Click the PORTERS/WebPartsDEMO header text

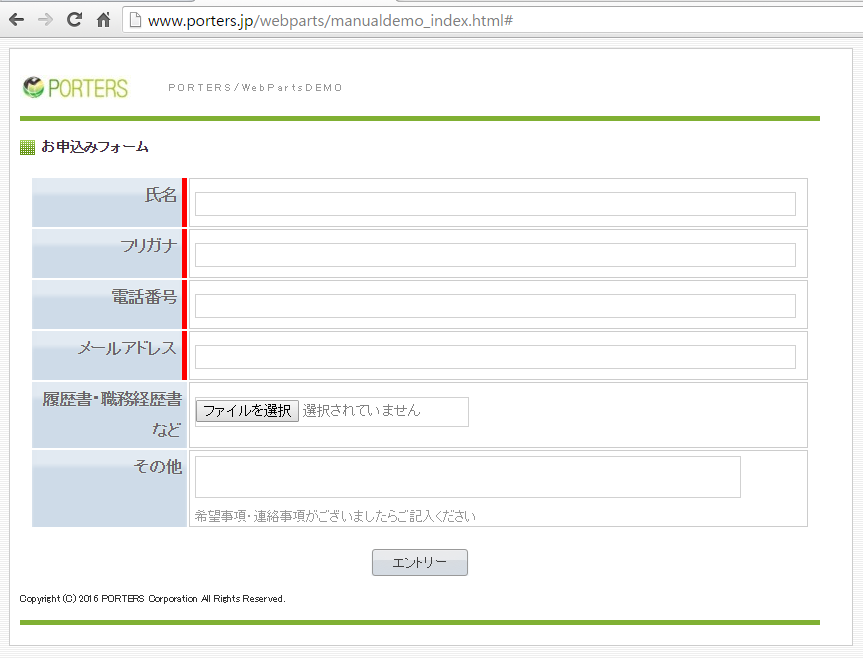click(x=255, y=88)
